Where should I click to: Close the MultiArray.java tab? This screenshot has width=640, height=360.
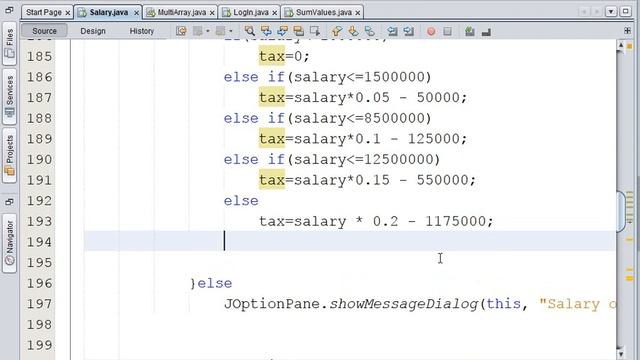tap(212, 13)
